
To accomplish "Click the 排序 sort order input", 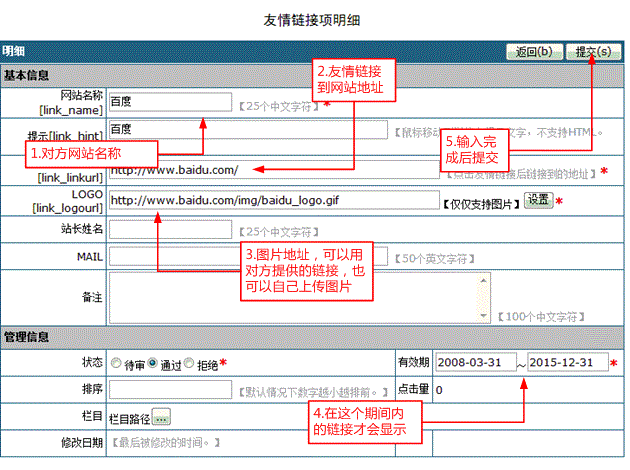I will click(170, 389).
